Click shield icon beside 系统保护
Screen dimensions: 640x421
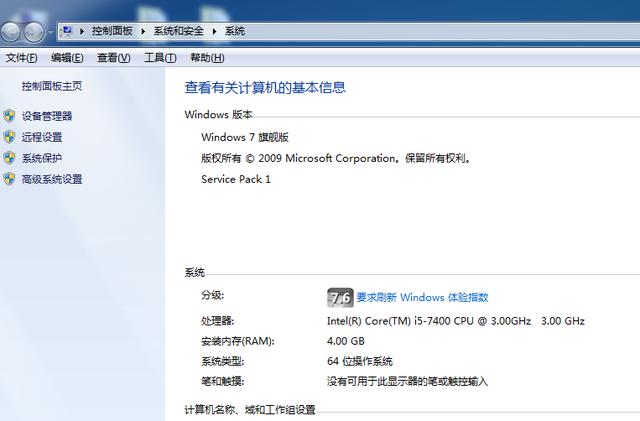(9, 158)
